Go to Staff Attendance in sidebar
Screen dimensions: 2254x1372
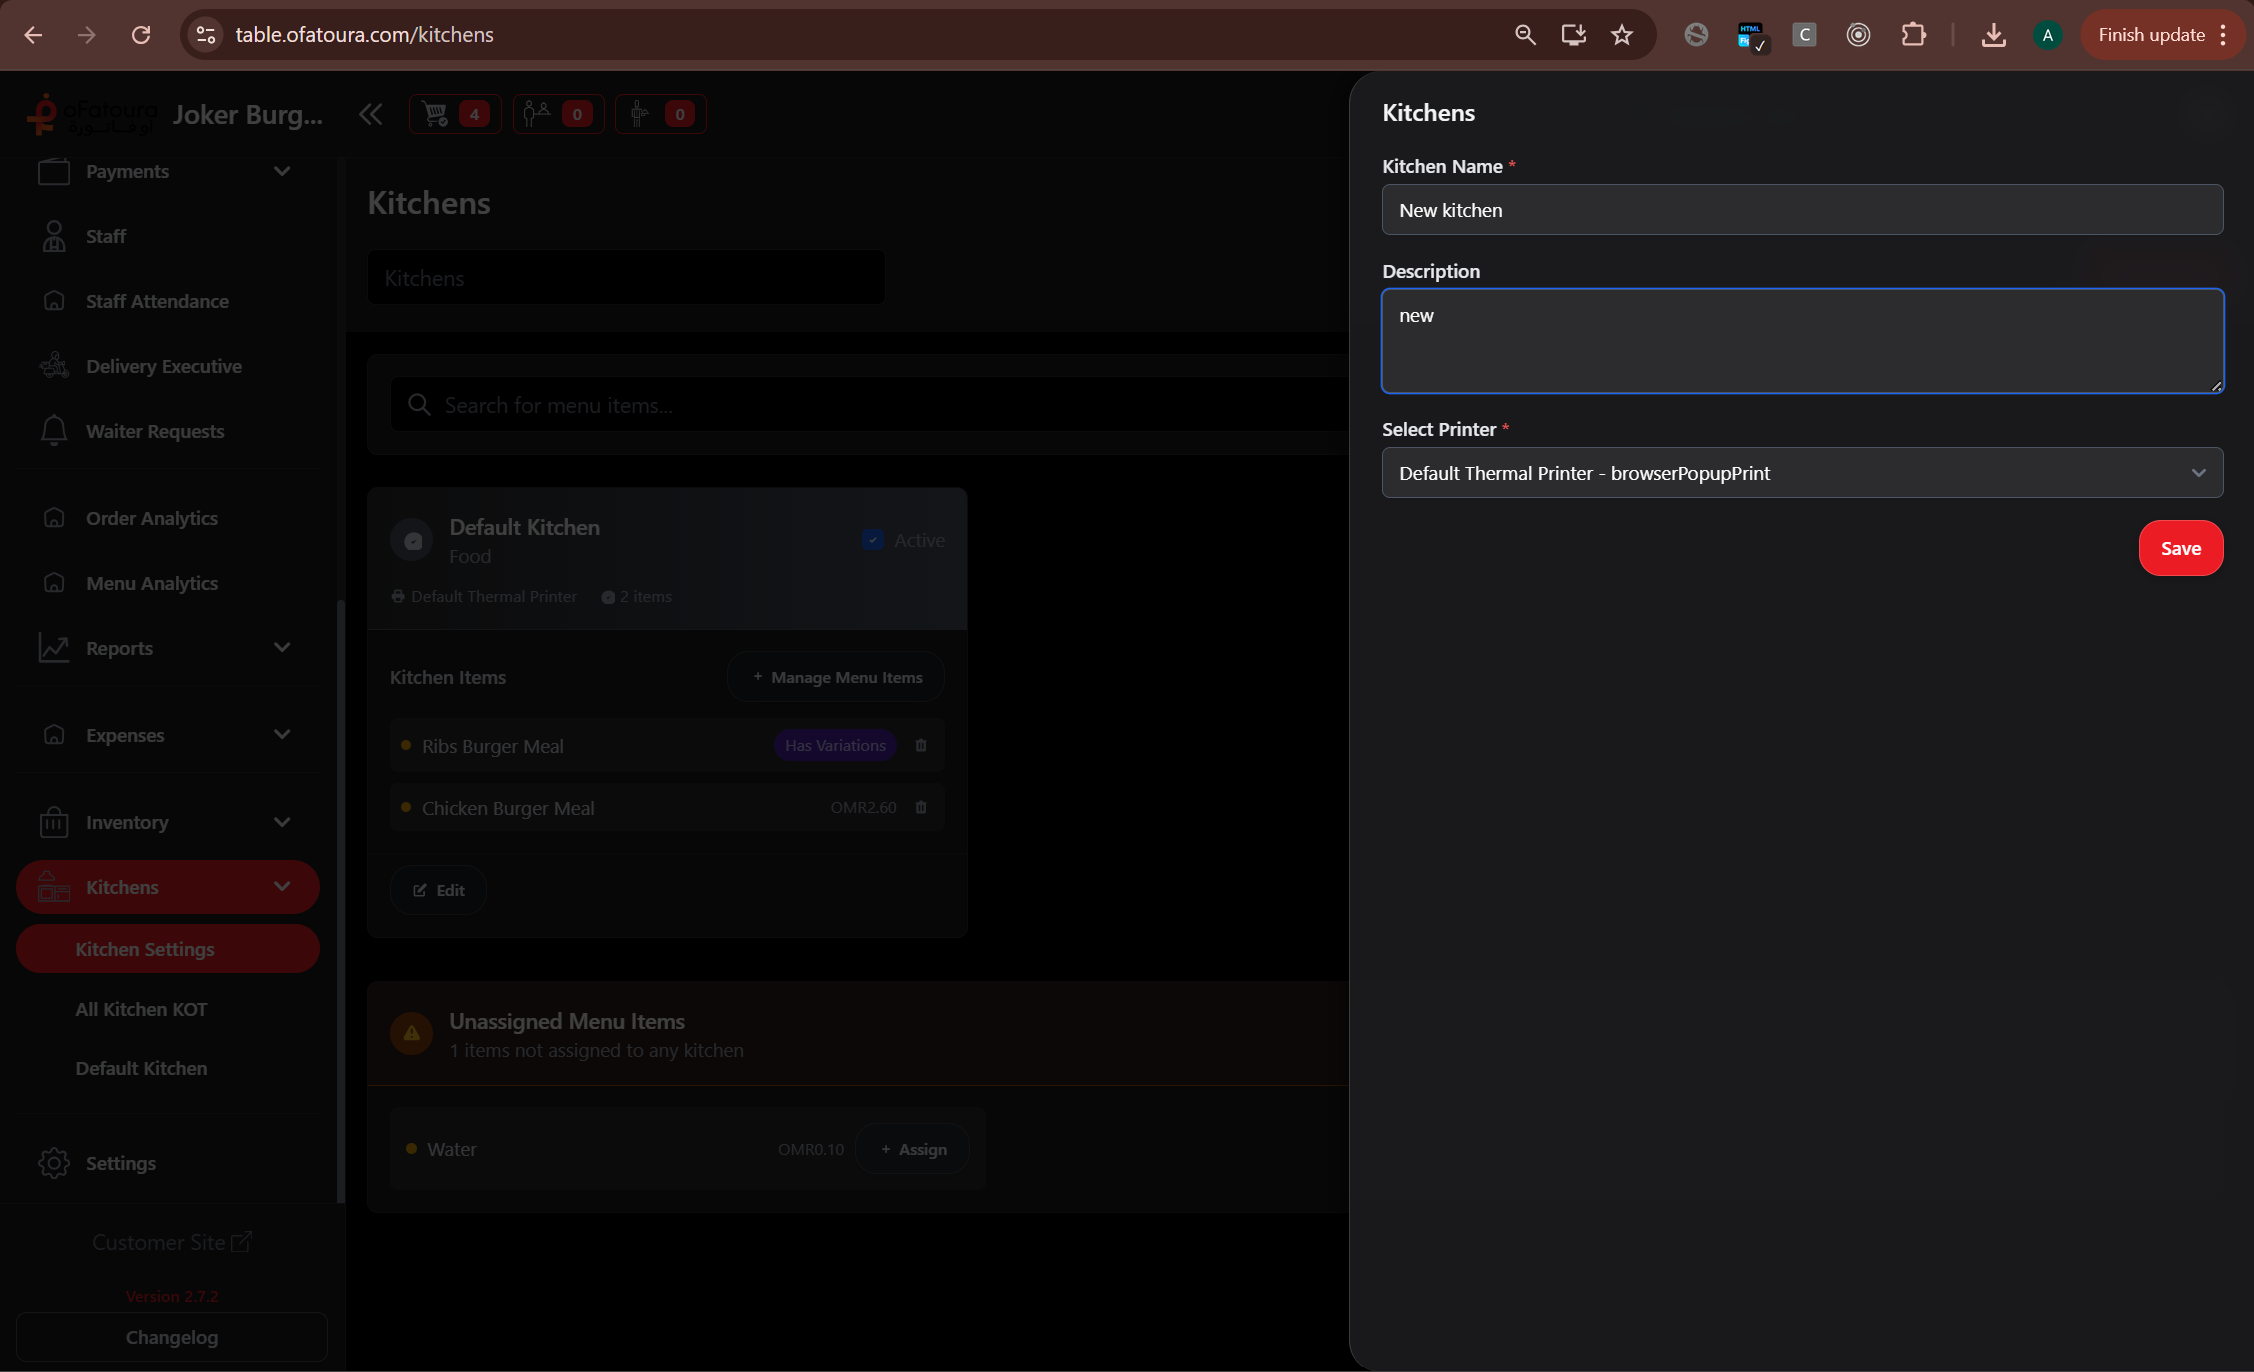[157, 302]
